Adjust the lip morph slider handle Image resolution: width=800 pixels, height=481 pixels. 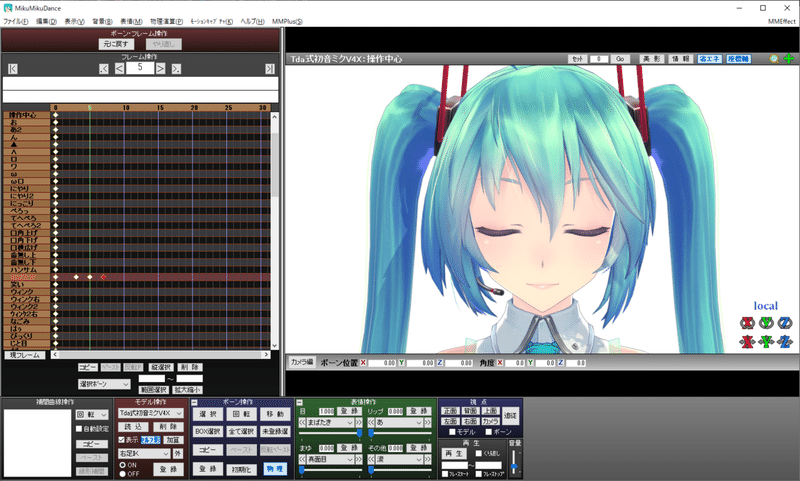click(x=371, y=434)
